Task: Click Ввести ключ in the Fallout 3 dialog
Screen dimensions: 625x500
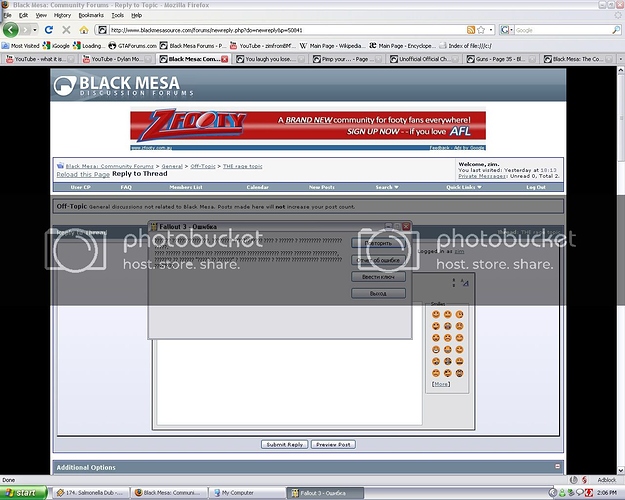Action: (x=378, y=276)
